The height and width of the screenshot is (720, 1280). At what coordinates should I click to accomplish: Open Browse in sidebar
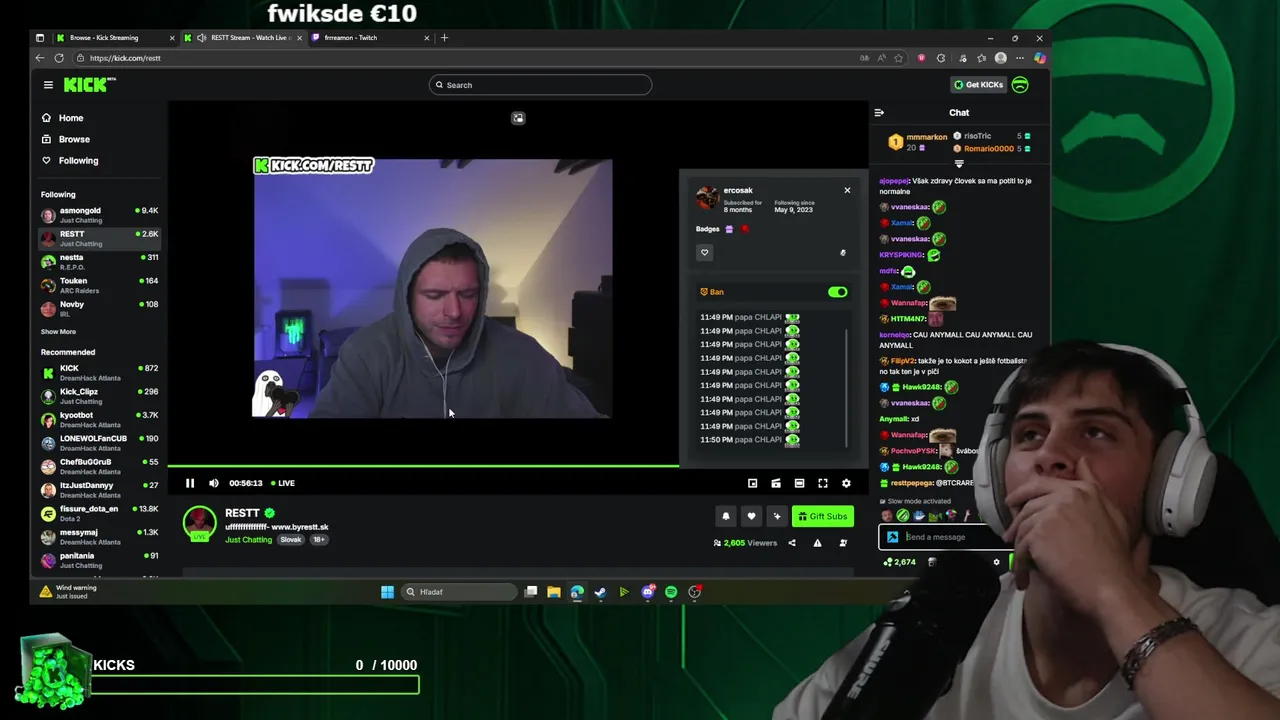click(73, 139)
